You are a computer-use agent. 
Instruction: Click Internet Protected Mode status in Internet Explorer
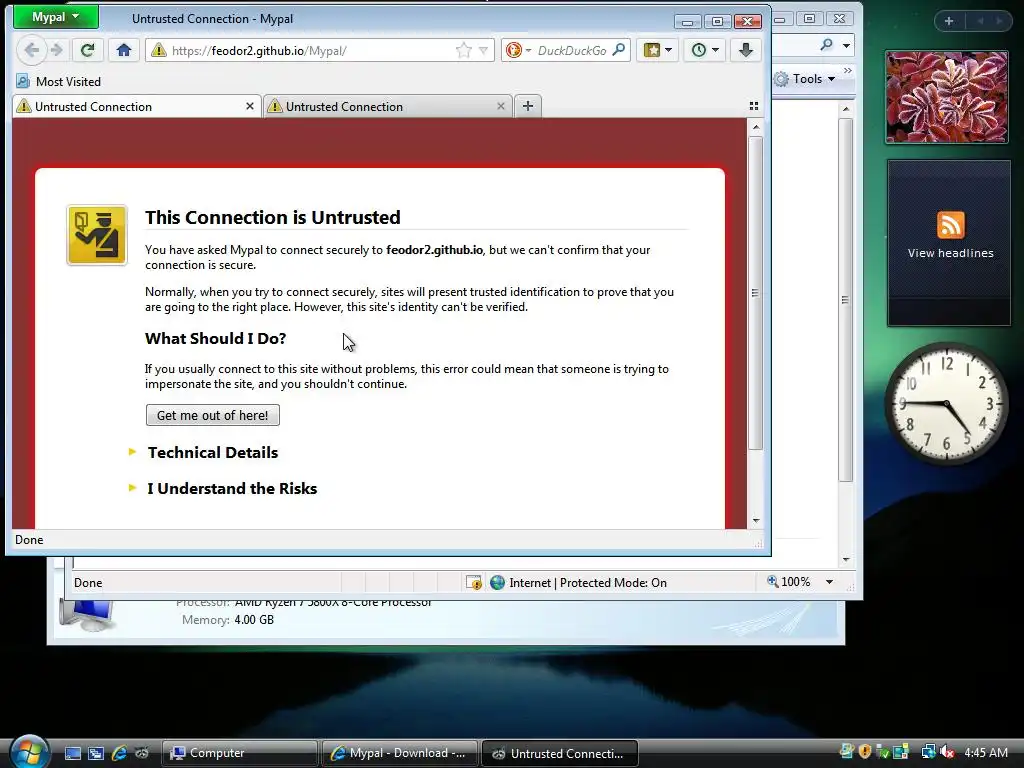[579, 583]
